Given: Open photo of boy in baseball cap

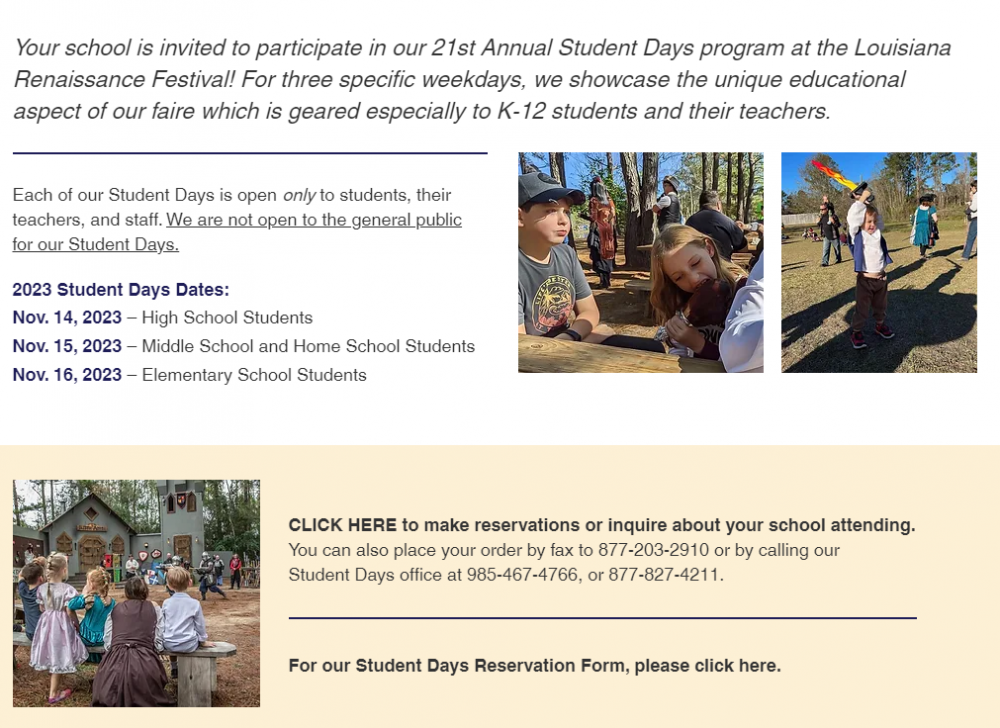Looking at the screenshot, I should 640,262.
